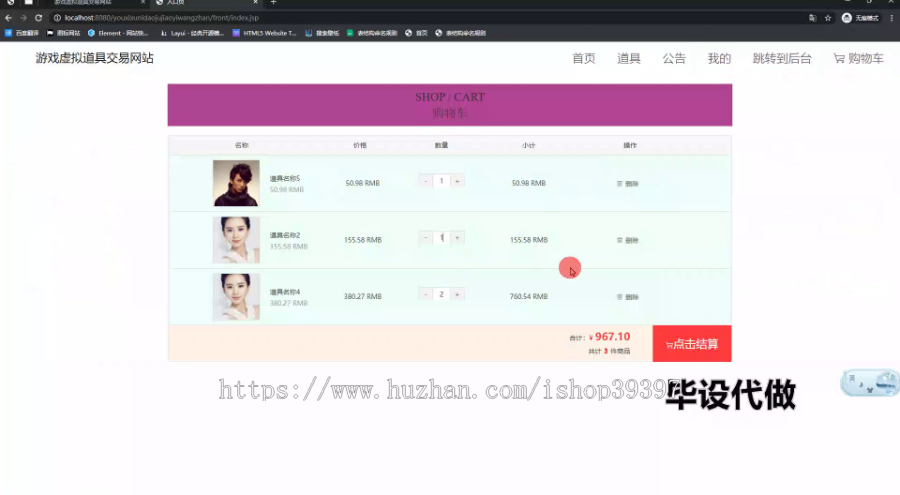This screenshot has height=495, width=900.
Task: Open the 首页 nav item
Action: click(x=584, y=59)
